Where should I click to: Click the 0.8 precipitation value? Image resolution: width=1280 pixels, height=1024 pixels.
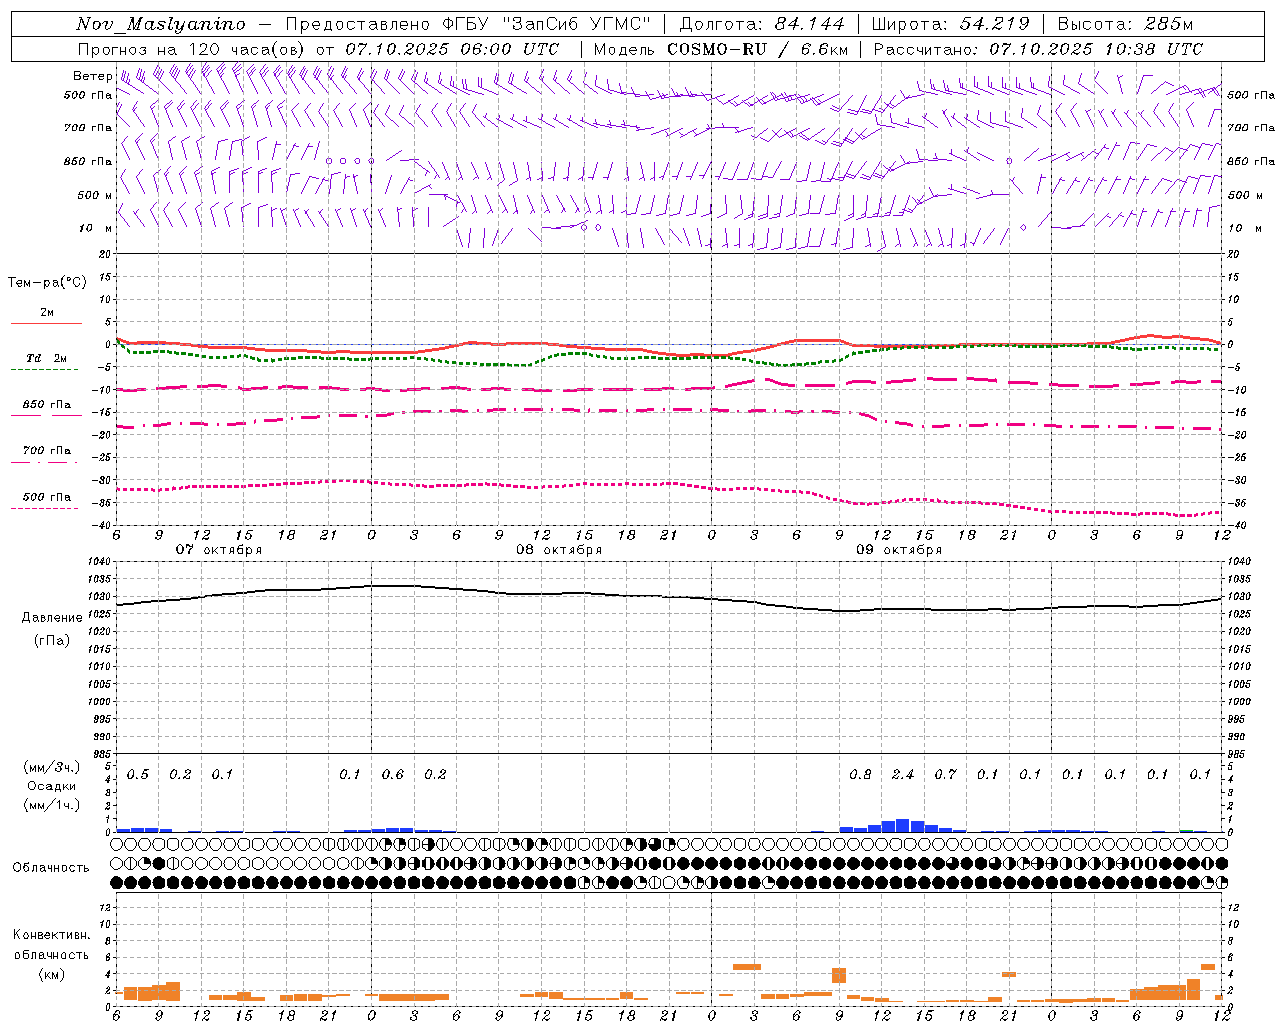tap(860, 774)
